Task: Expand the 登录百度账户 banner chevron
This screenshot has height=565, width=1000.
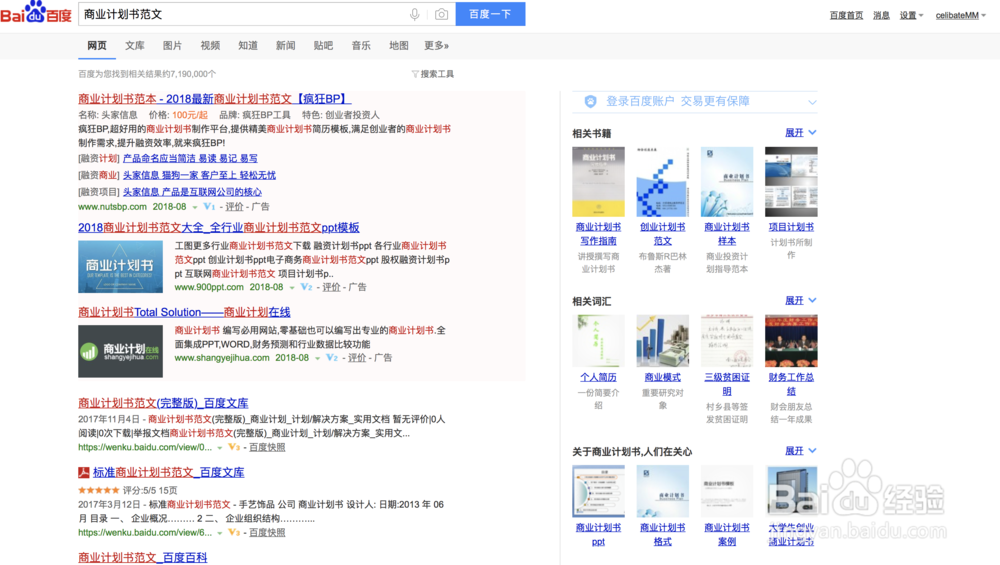Action: tap(812, 102)
